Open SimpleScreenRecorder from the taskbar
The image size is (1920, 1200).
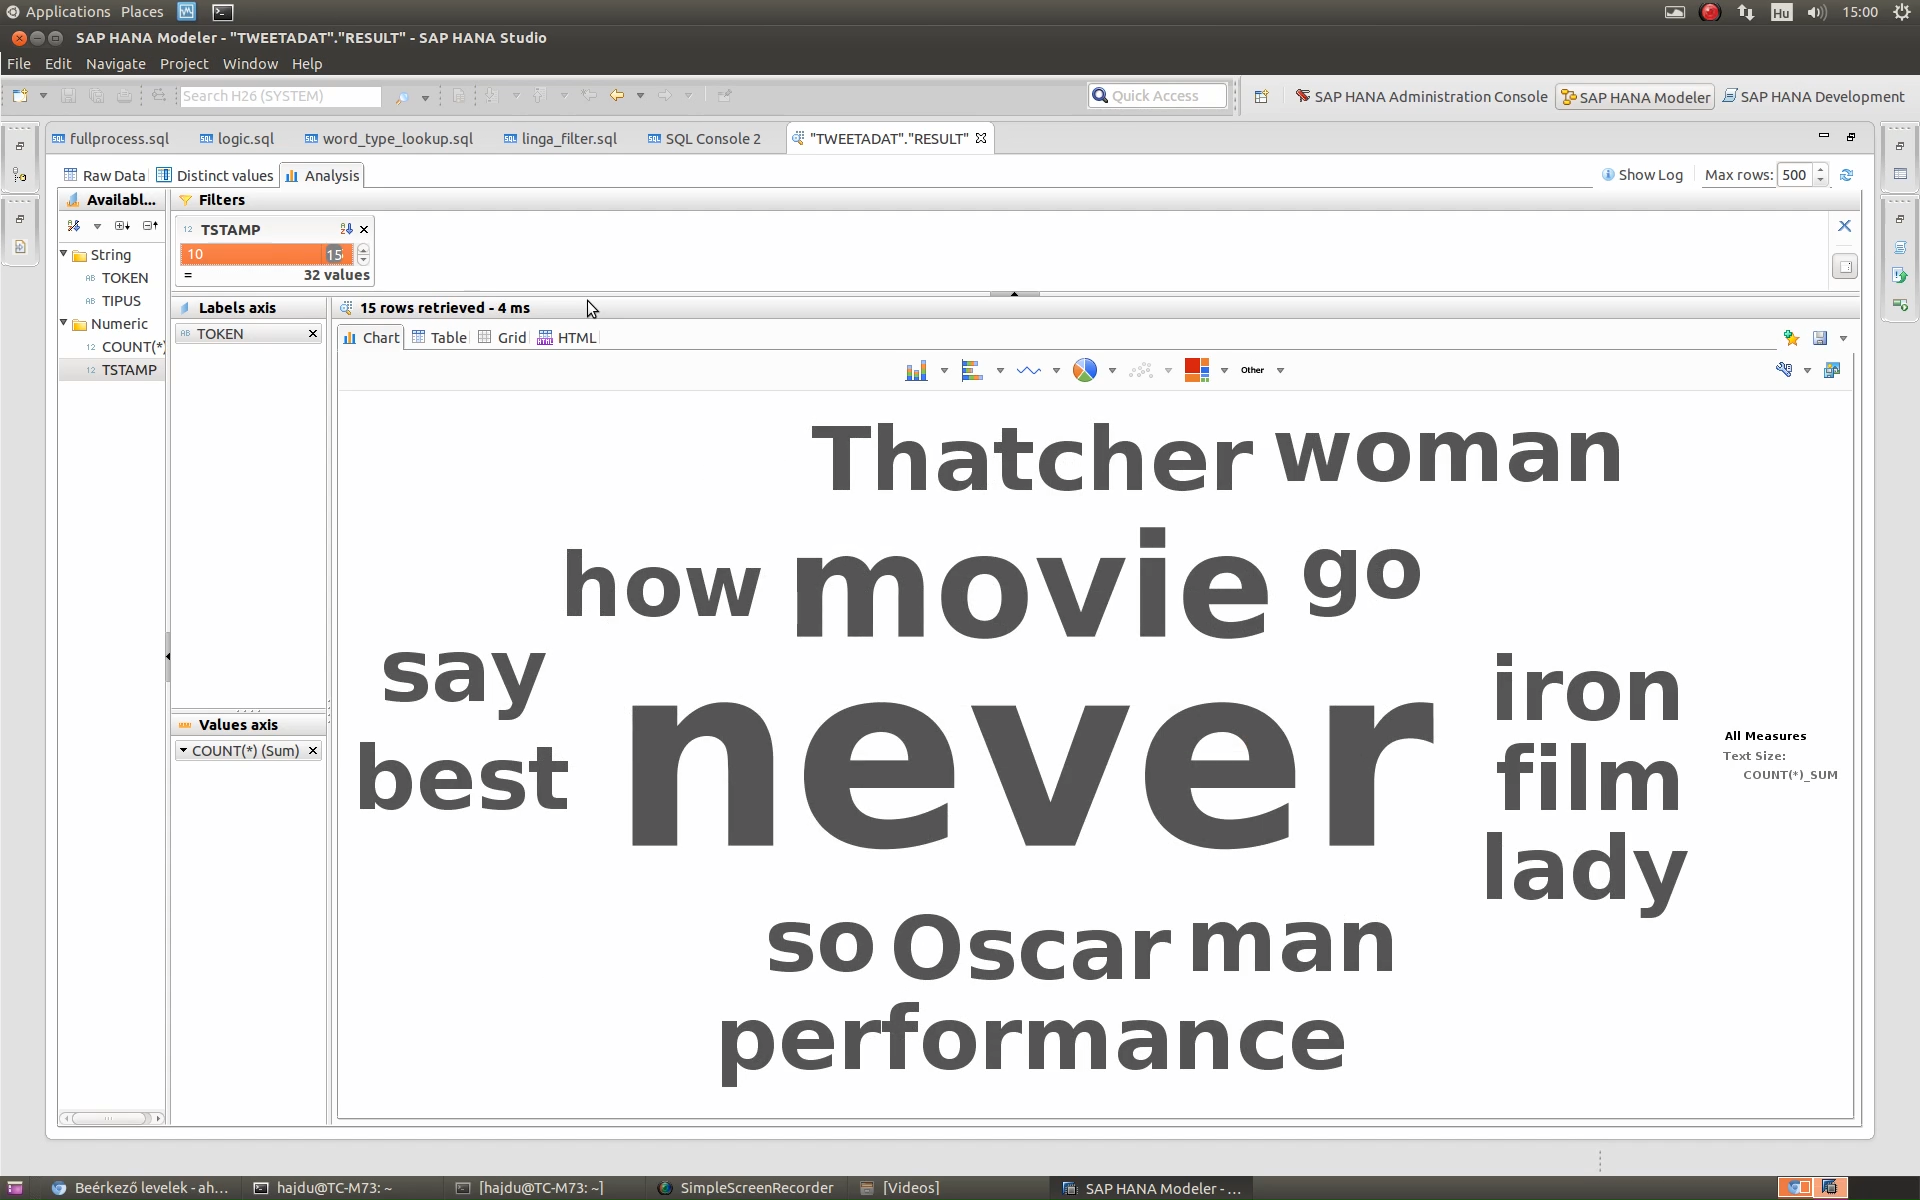click(x=746, y=1188)
